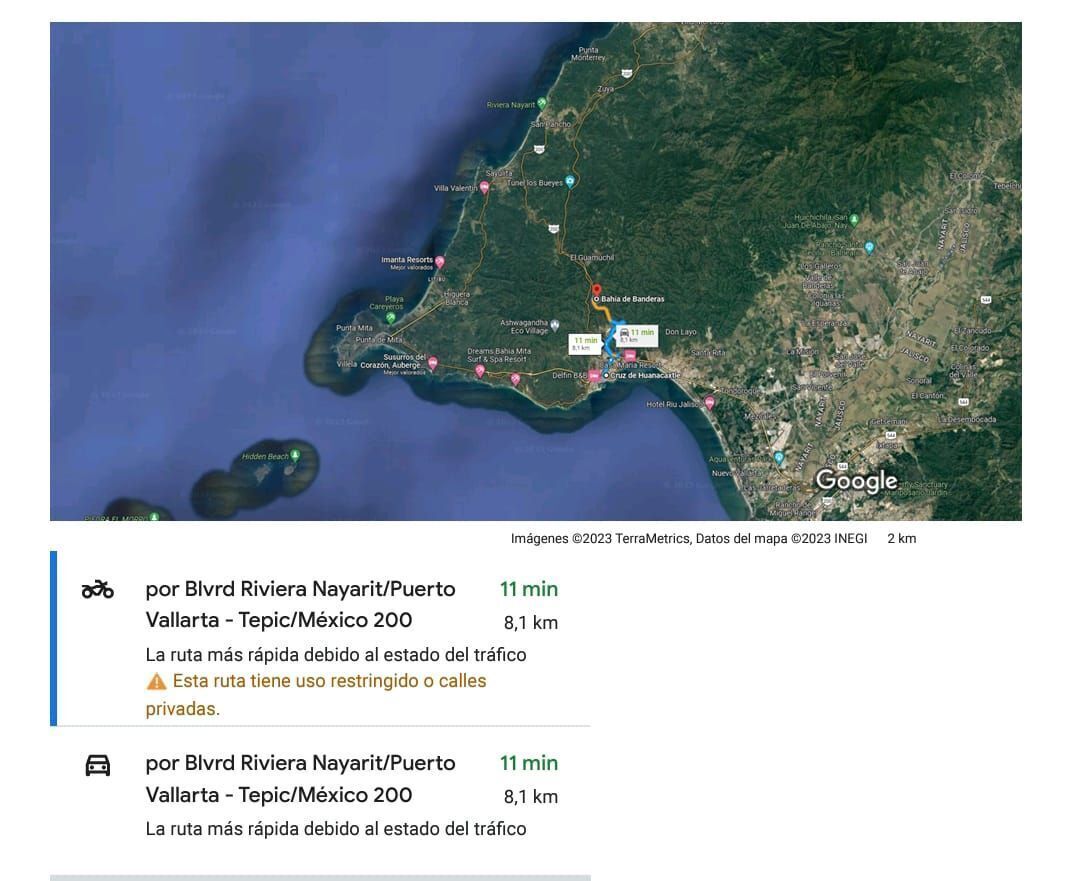The image size is (1080, 881).
Task: Click the motorcycle route icon
Action: pyautogui.click(x=97, y=590)
